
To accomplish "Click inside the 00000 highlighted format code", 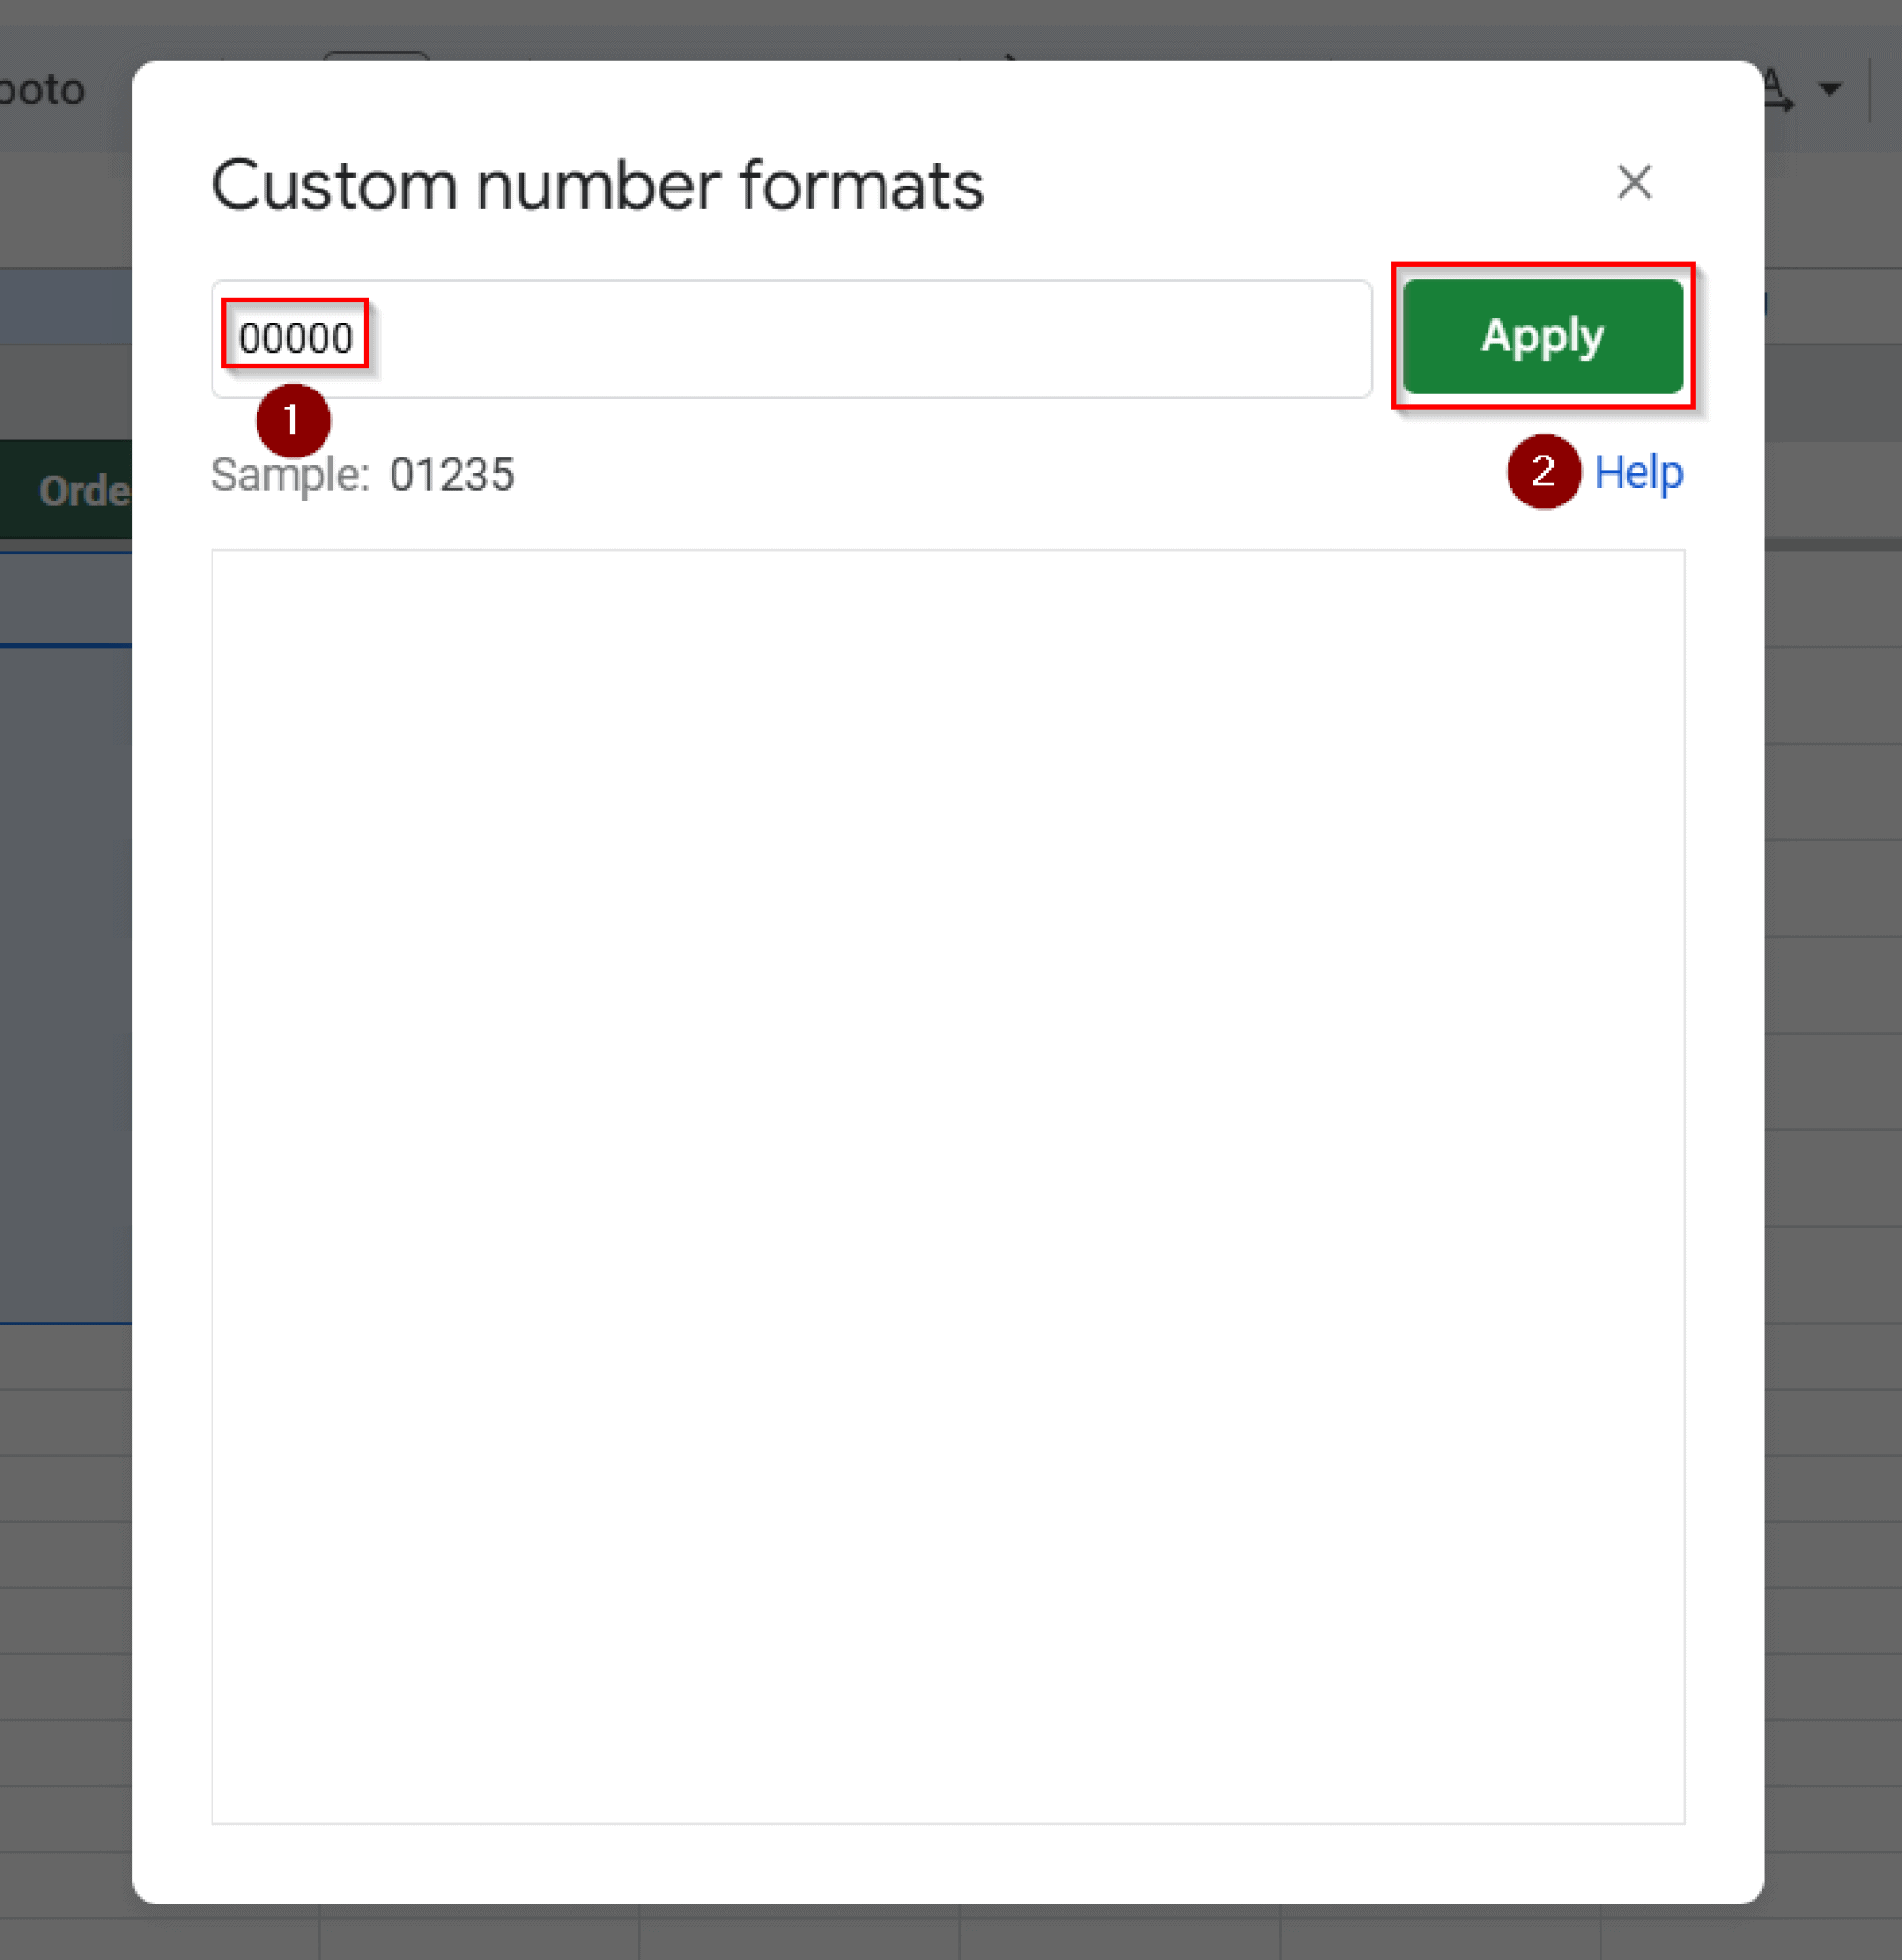I will click(296, 337).
